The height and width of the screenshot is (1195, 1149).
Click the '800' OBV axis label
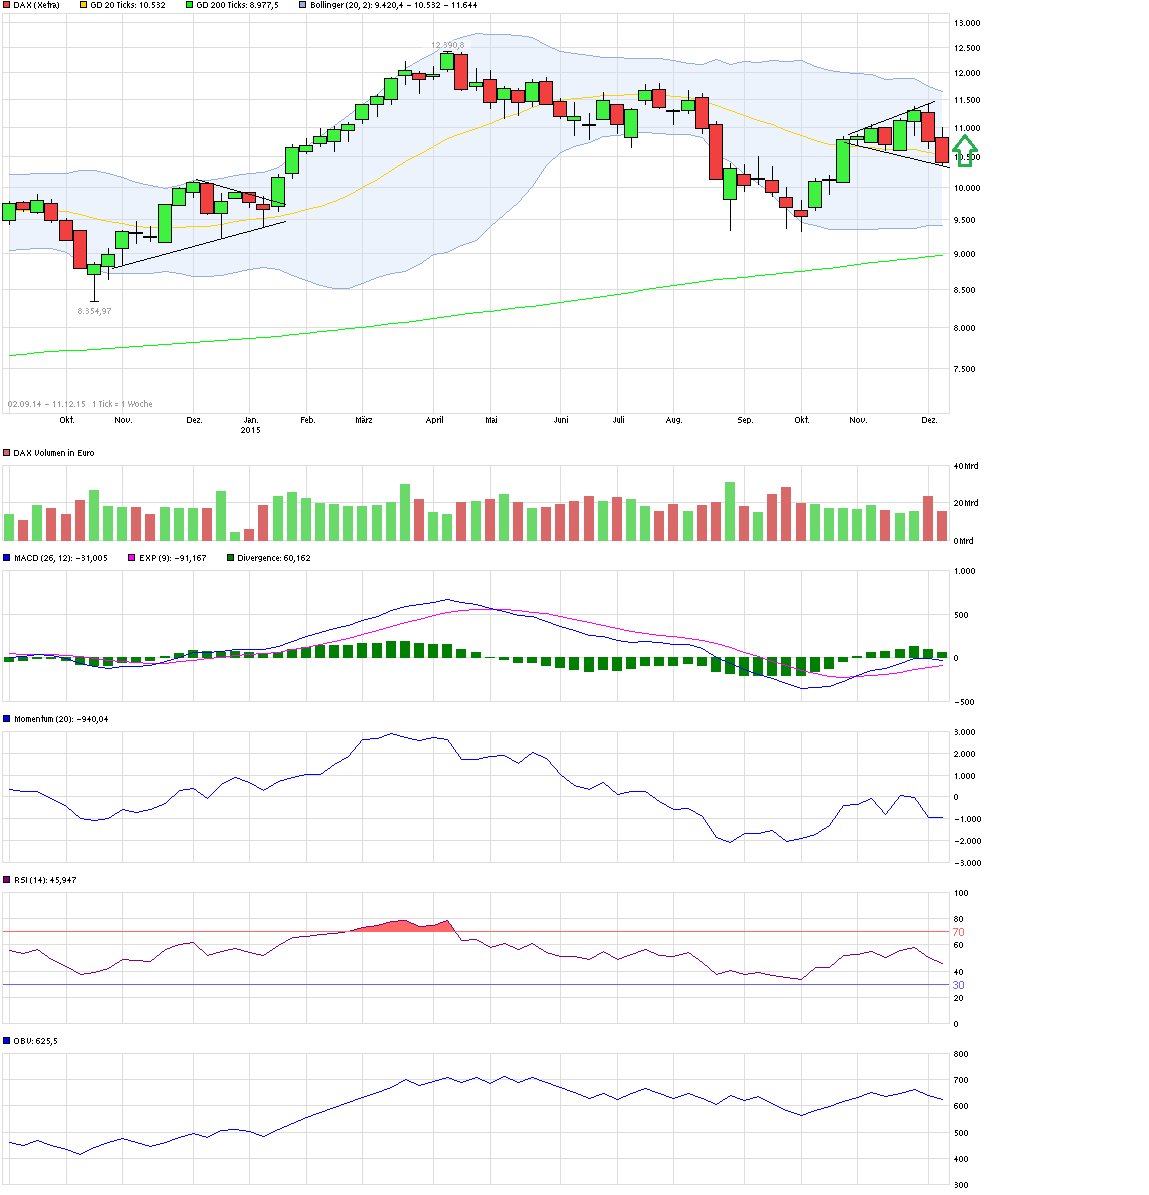pos(962,1054)
